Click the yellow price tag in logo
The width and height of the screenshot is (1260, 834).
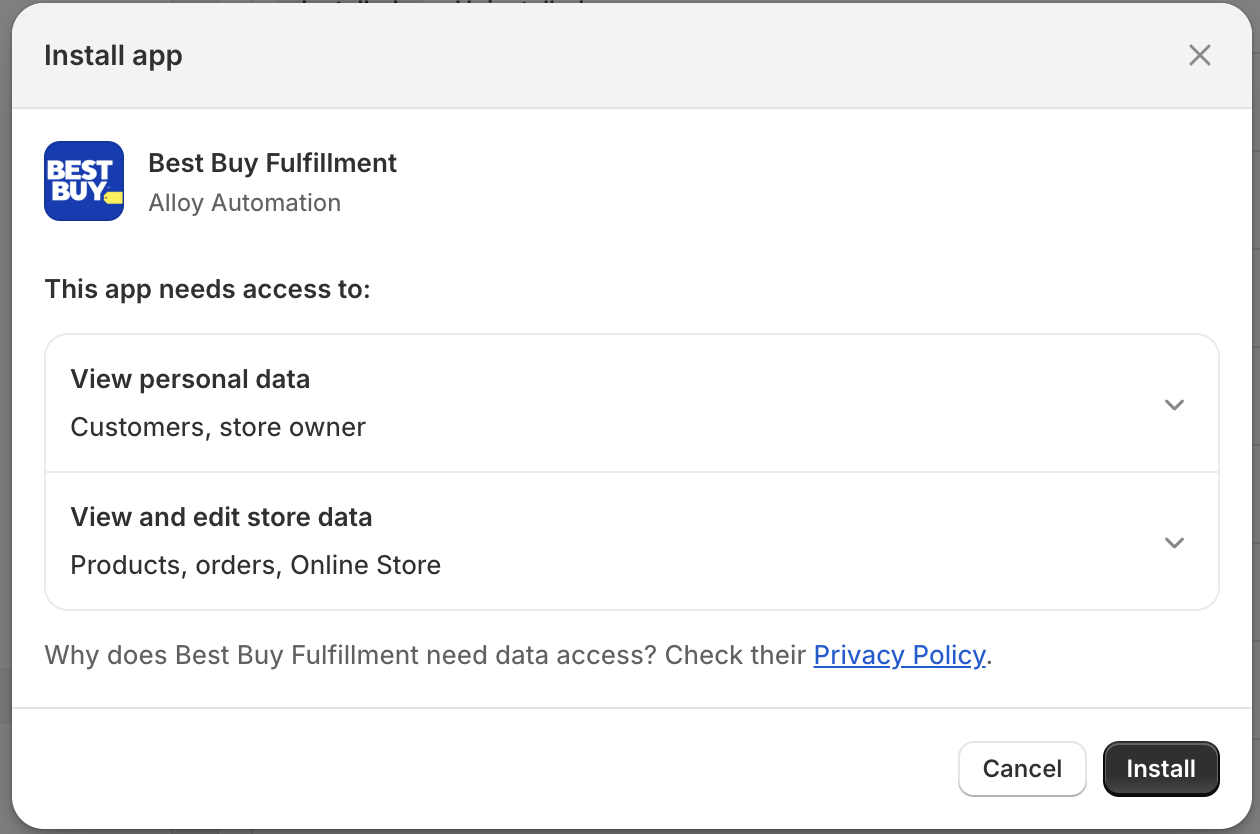tap(113, 197)
